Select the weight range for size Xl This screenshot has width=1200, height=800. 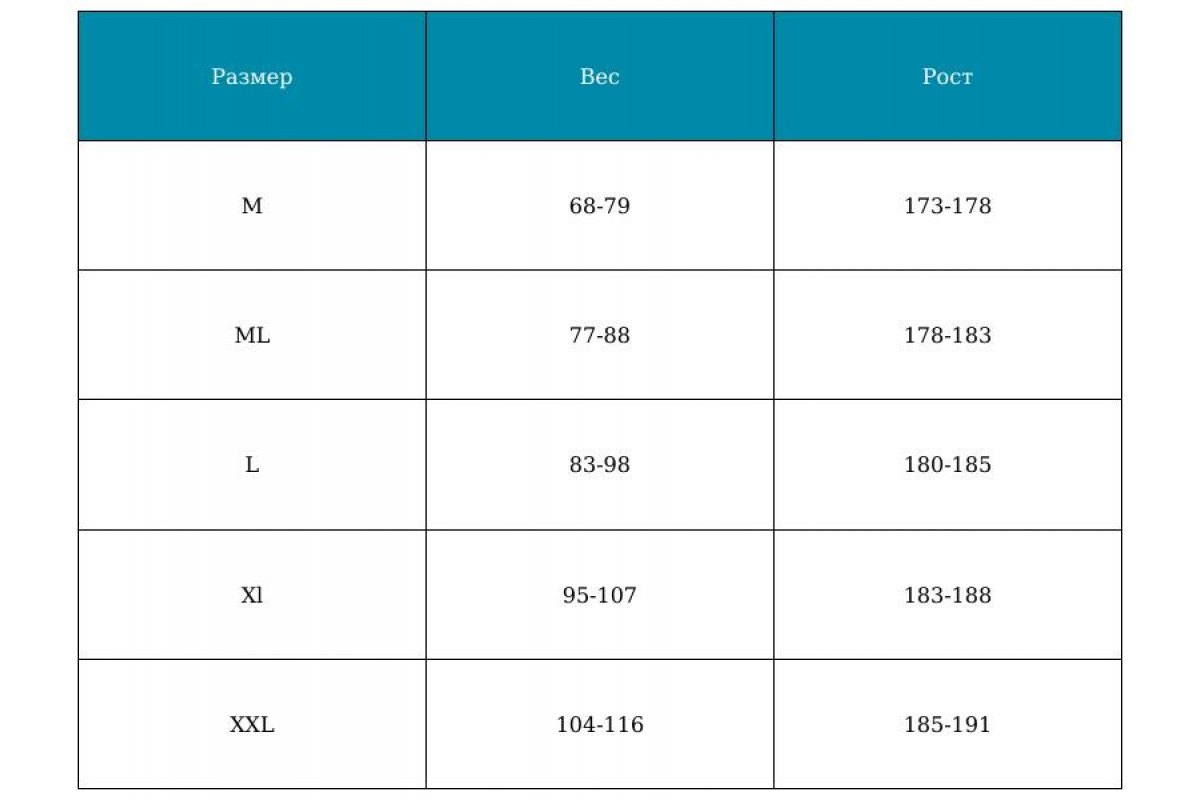pos(600,595)
